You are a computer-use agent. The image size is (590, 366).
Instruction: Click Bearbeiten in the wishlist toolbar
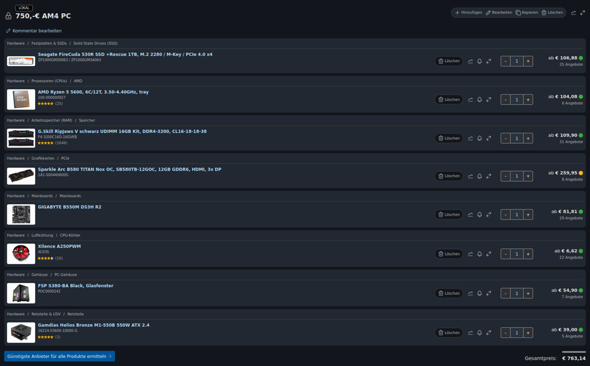point(499,13)
